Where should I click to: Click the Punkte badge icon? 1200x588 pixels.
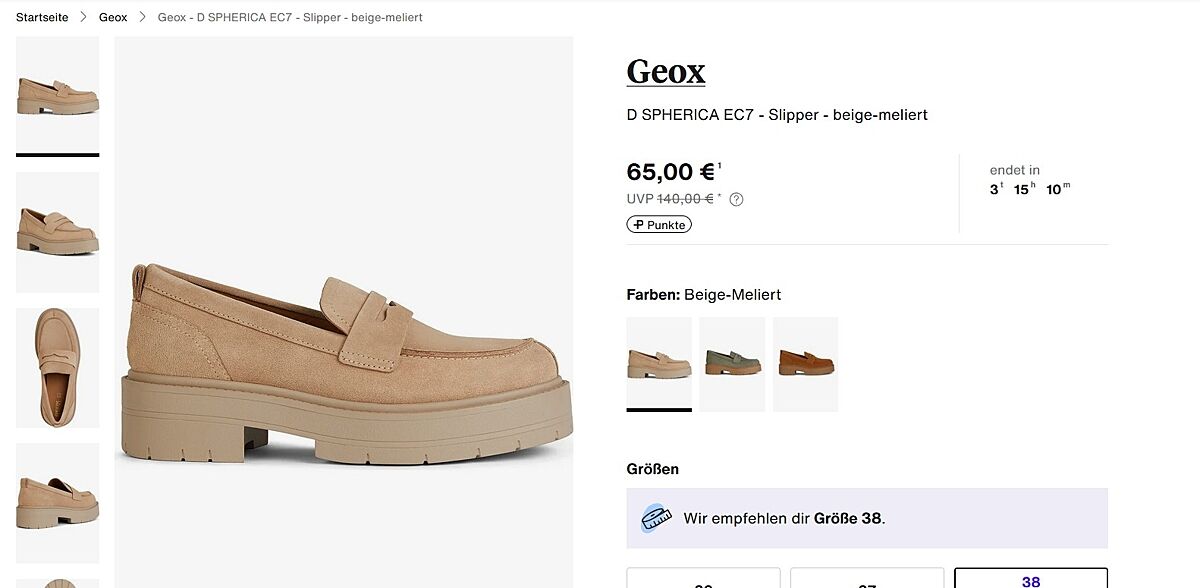tap(636, 225)
